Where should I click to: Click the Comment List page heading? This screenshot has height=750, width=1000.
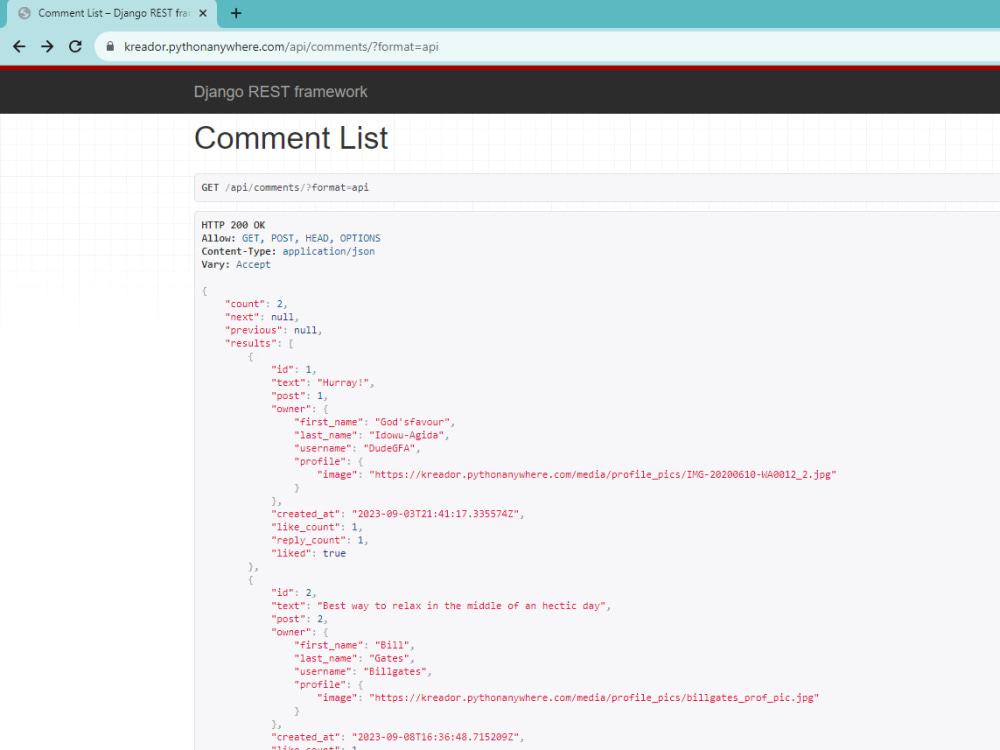point(291,138)
